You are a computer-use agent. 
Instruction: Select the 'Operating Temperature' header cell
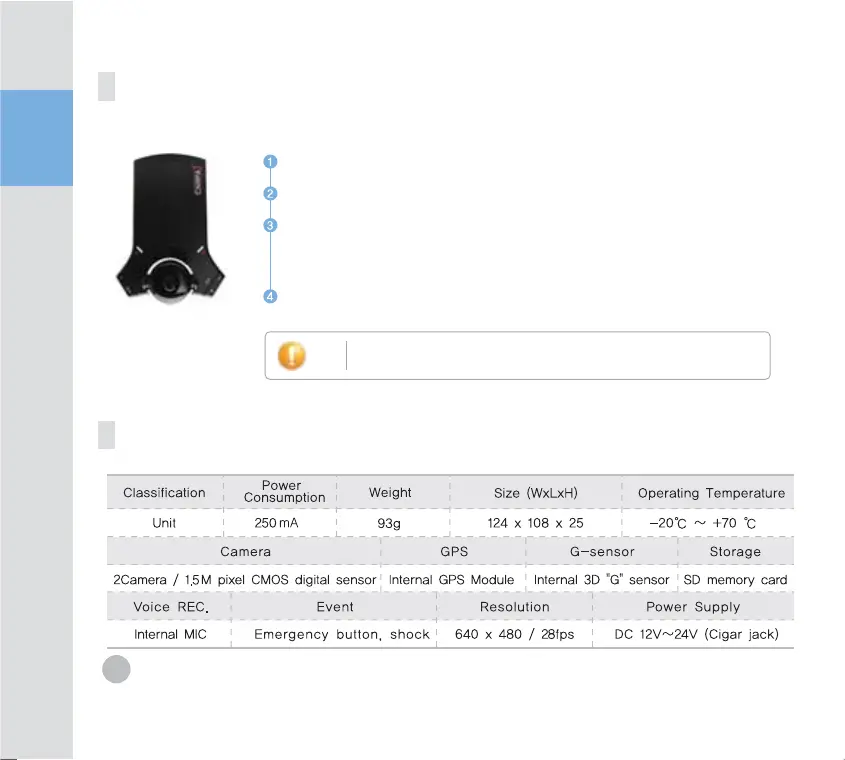(708, 493)
